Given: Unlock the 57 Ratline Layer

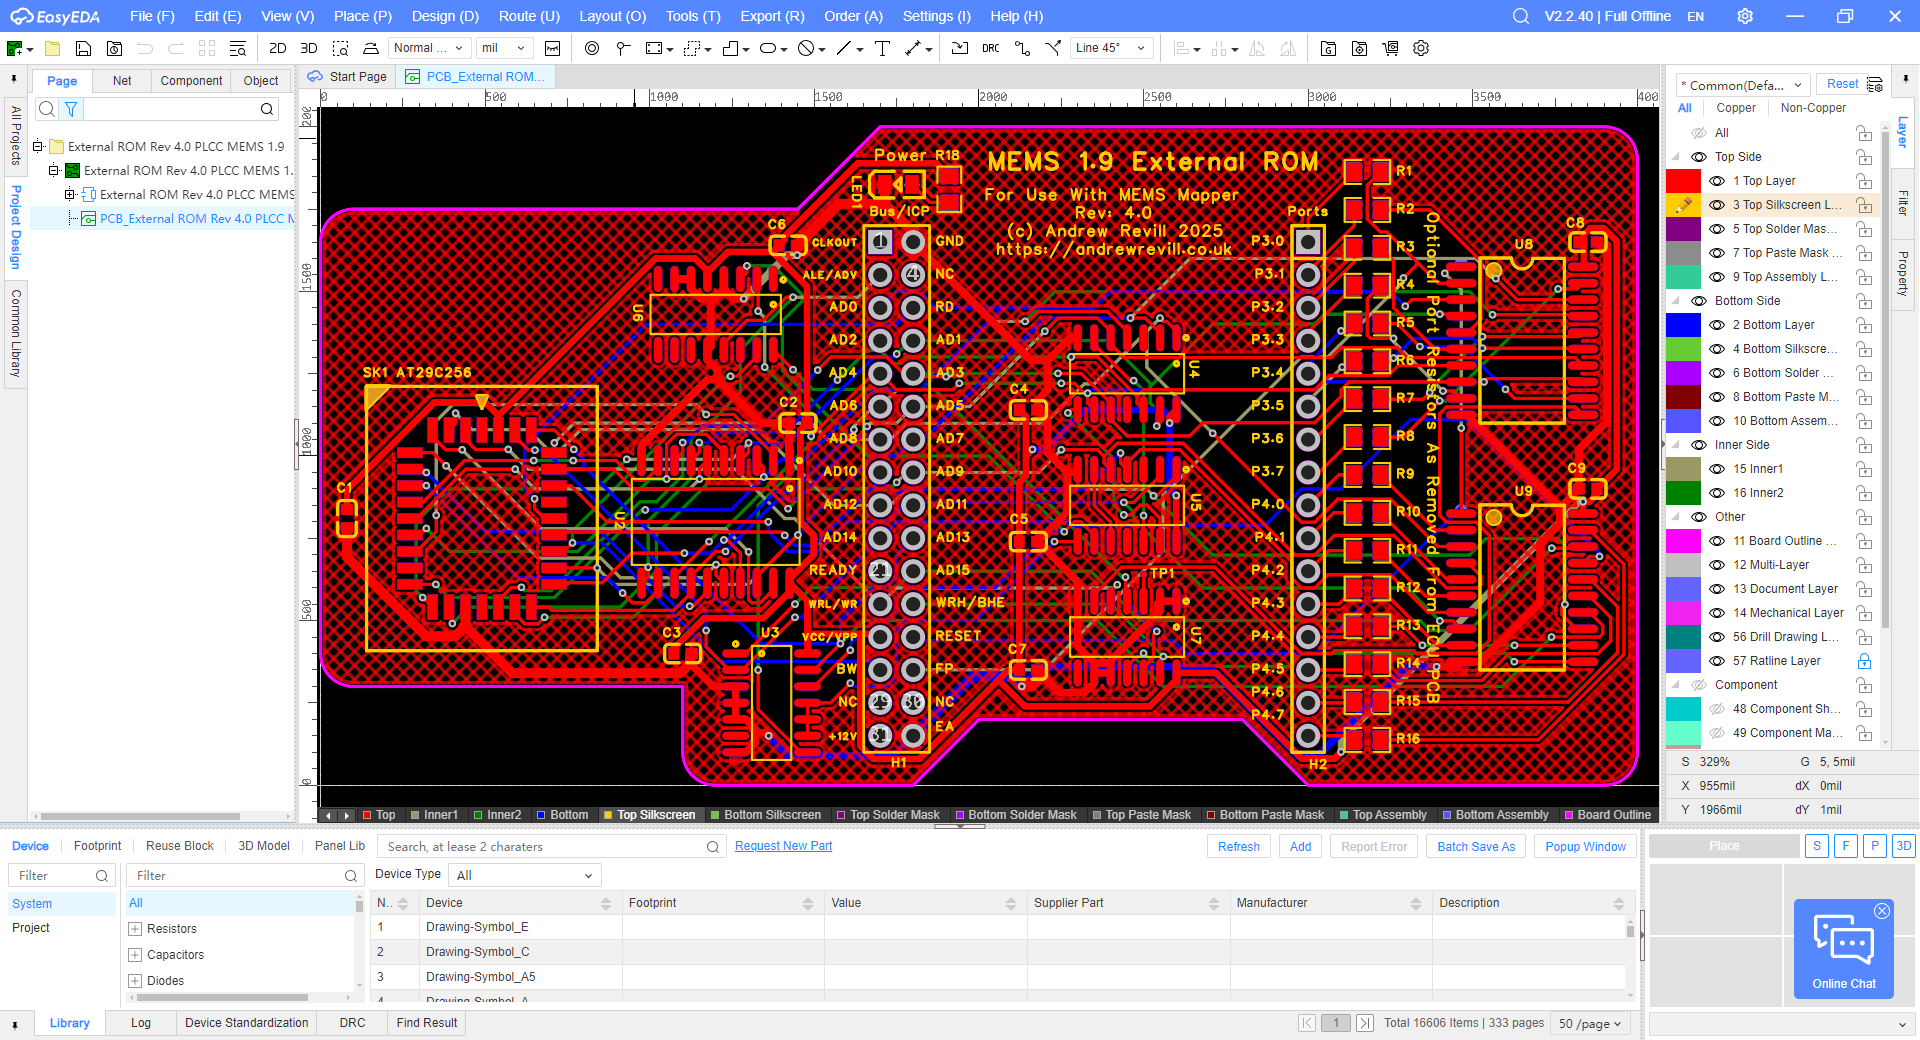Looking at the screenshot, I should (1864, 661).
